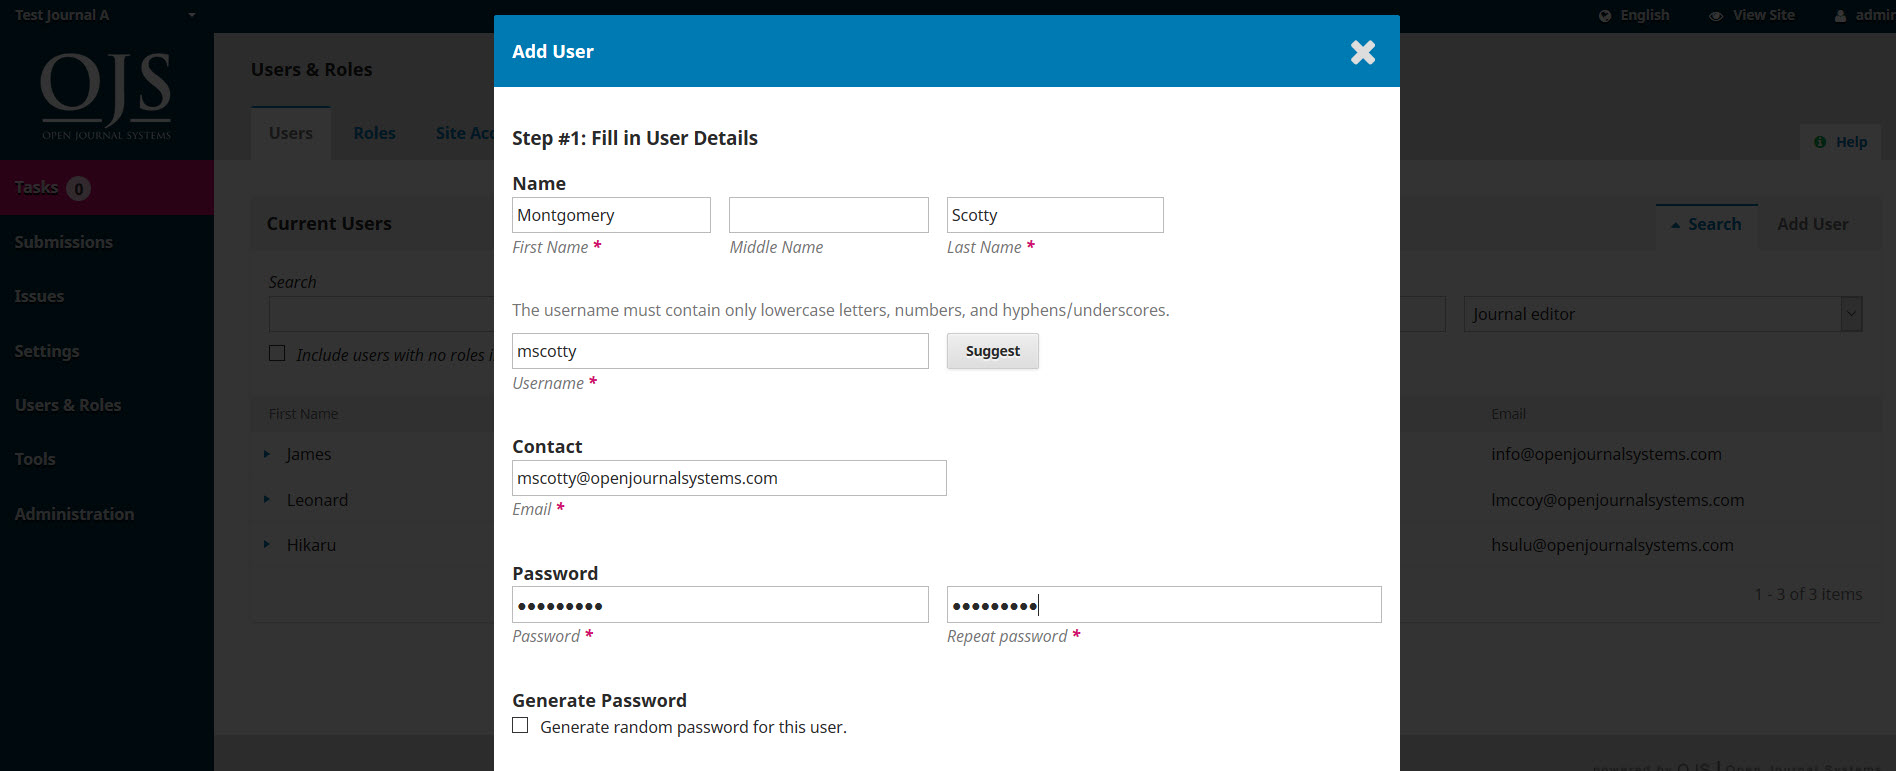Click the empty Middle Name field
Image resolution: width=1896 pixels, height=771 pixels.
point(828,215)
